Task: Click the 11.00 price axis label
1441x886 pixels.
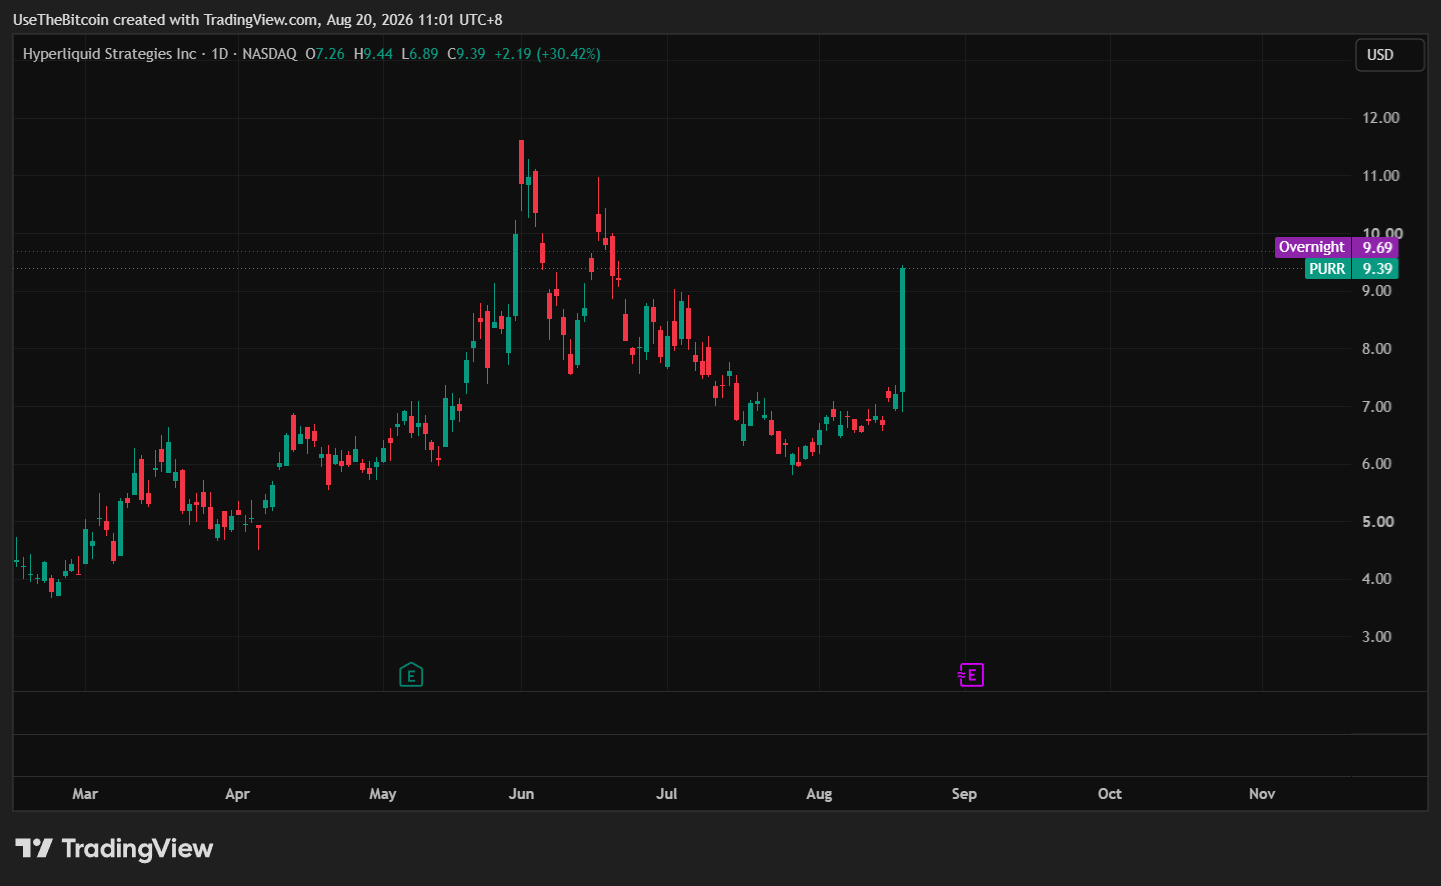Action: pyautogui.click(x=1381, y=176)
